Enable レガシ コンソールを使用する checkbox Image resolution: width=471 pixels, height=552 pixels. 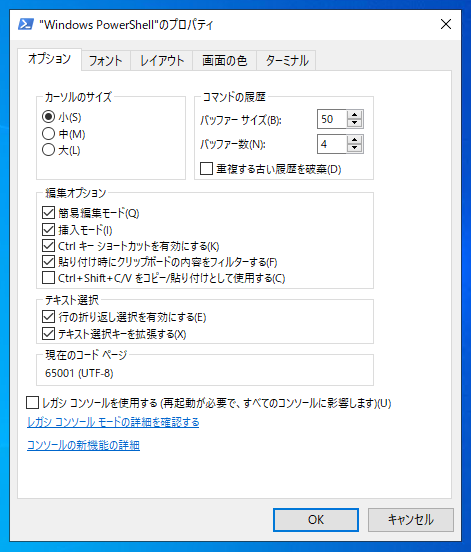(x=32, y=402)
